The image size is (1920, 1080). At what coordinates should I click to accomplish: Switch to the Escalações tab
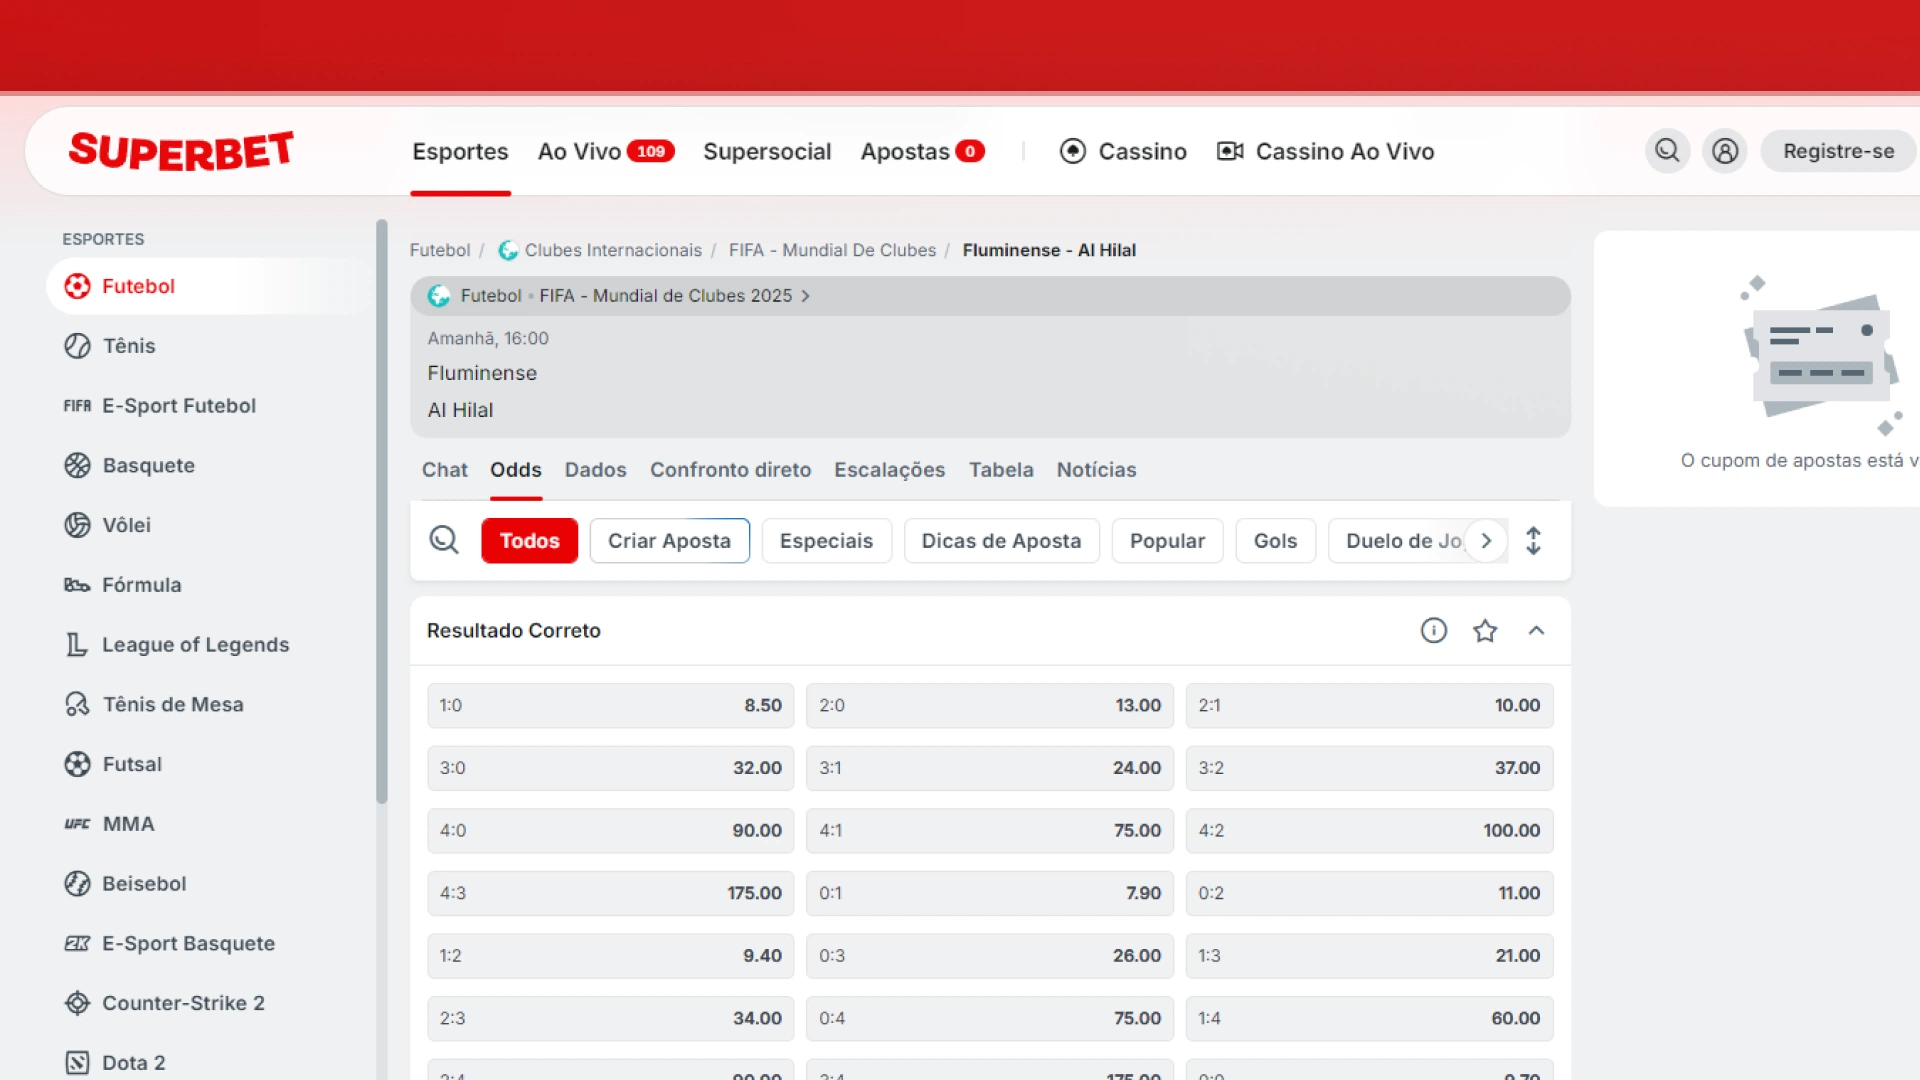[x=890, y=470]
